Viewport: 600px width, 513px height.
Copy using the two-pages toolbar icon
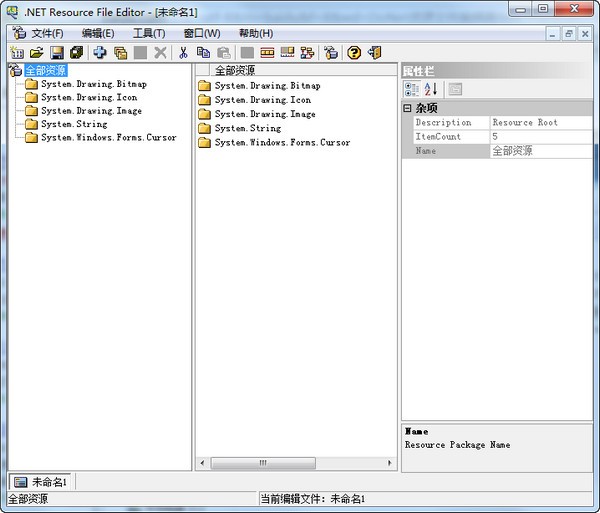tap(203, 53)
